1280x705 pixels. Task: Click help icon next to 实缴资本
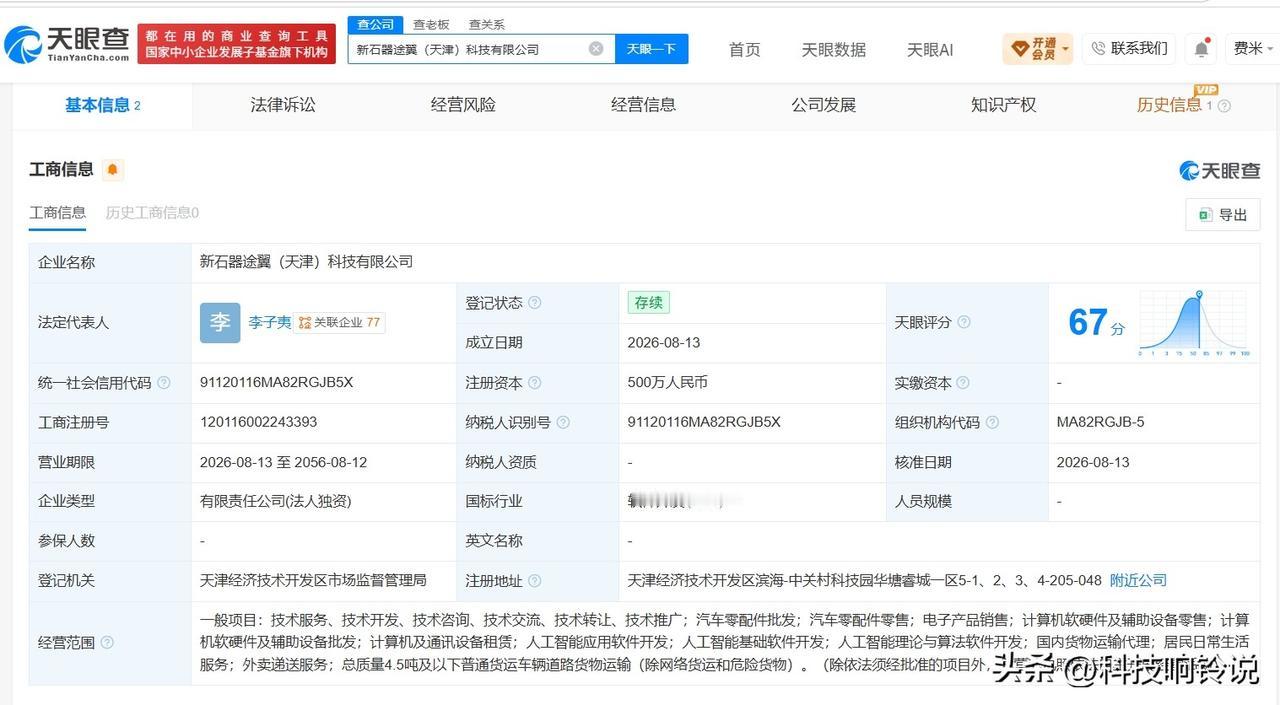point(963,383)
